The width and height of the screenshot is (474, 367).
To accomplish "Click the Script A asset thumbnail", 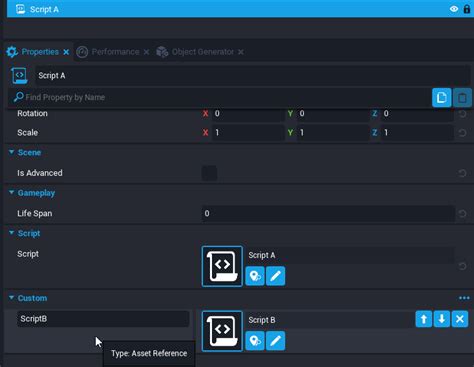I will pyautogui.click(x=222, y=266).
